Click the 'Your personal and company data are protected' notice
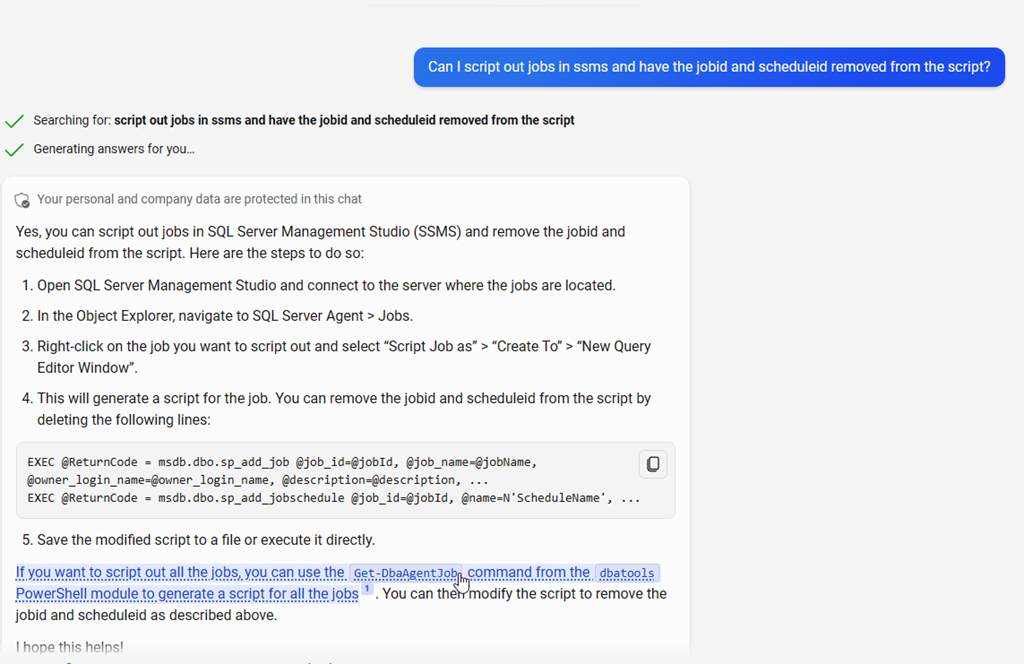This screenshot has width=1024, height=664. (x=199, y=199)
